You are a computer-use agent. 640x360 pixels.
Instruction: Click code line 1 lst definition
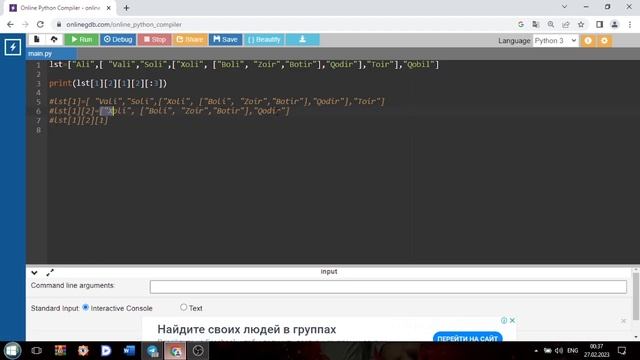coord(244,64)
